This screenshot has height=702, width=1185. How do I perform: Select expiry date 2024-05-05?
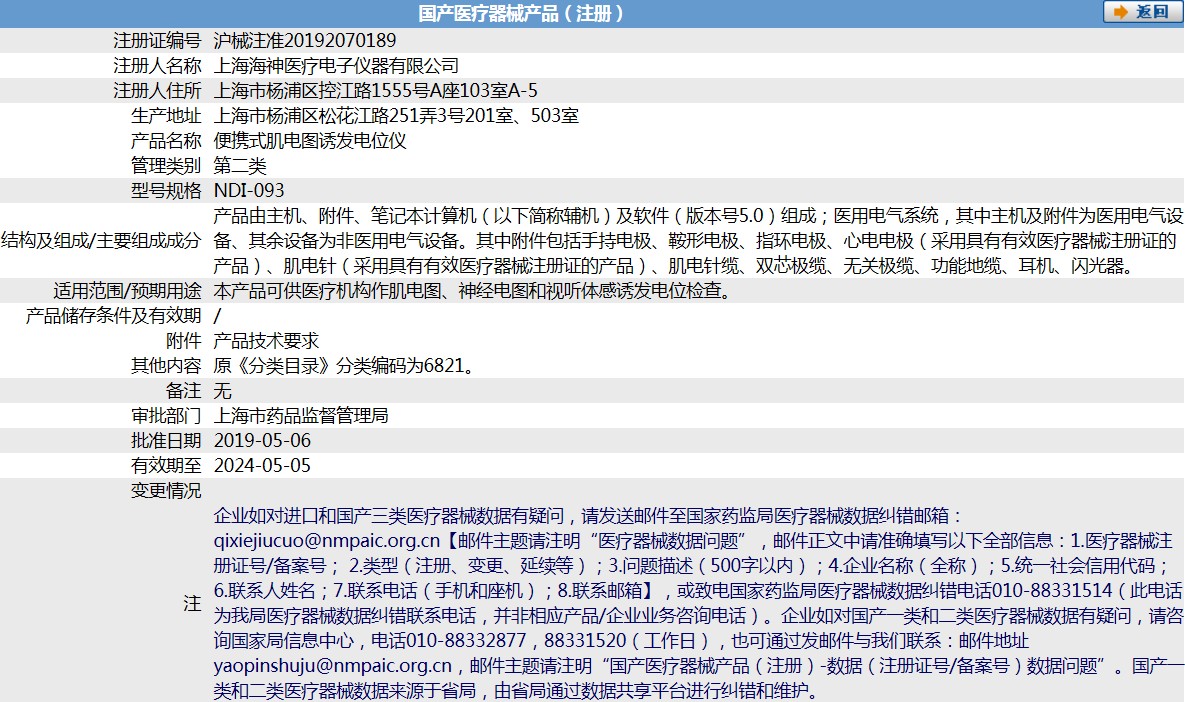coord(262,465)
